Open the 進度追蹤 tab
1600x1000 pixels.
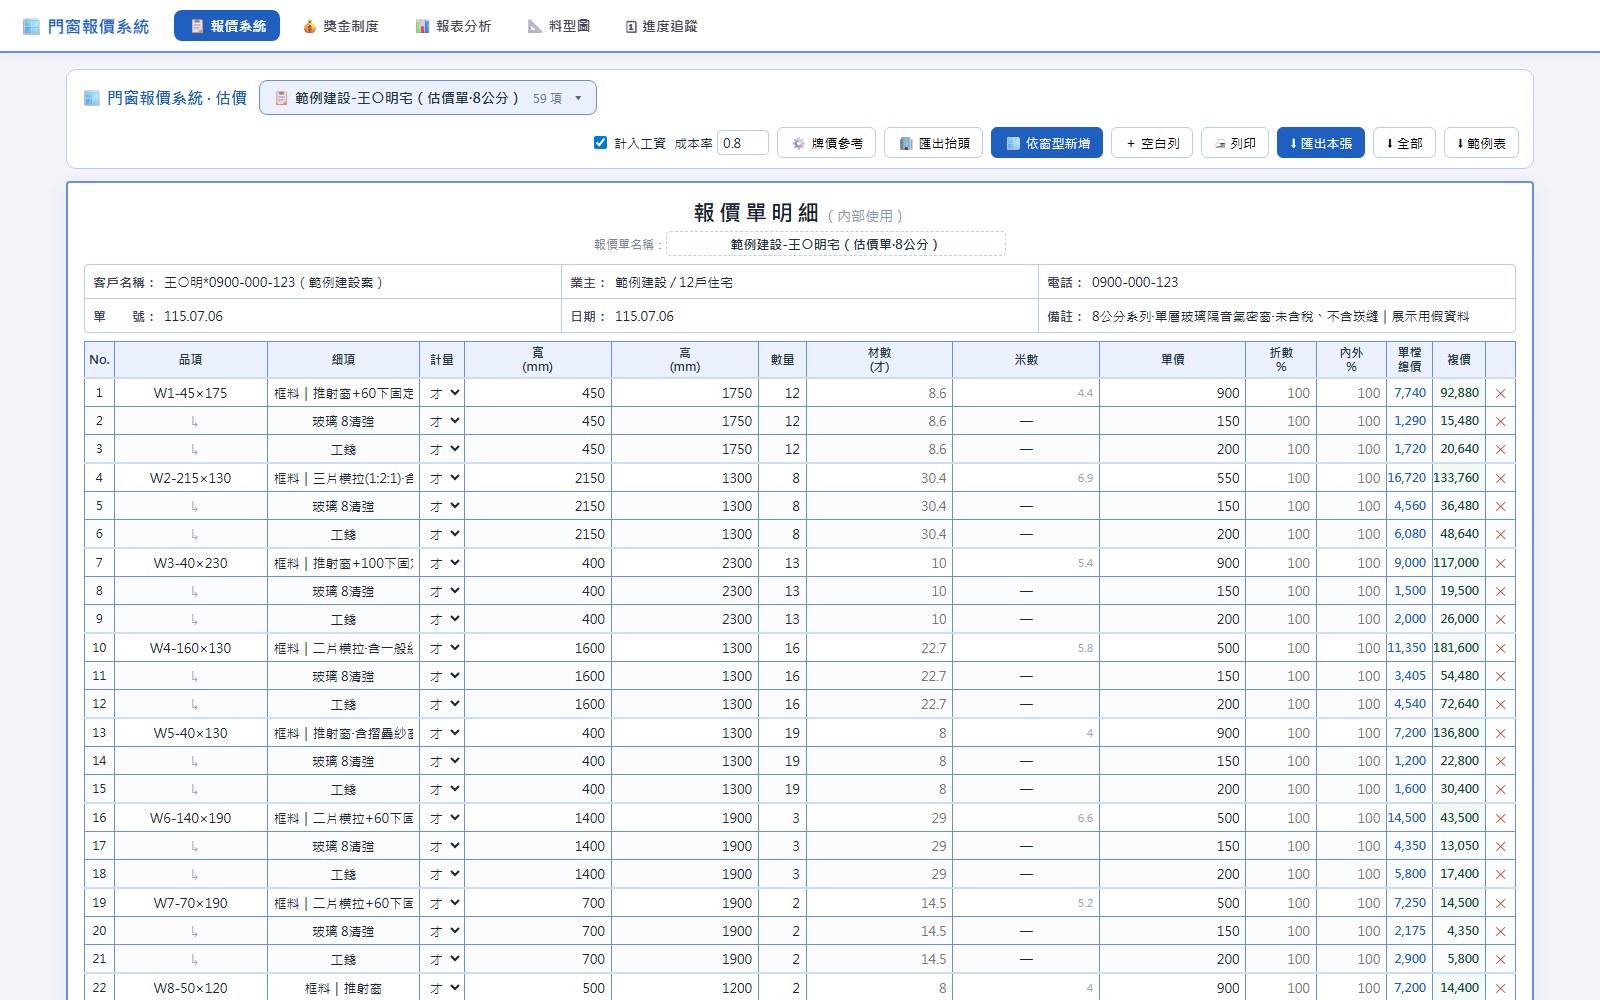pyautogui.click(x=662, y=26)
